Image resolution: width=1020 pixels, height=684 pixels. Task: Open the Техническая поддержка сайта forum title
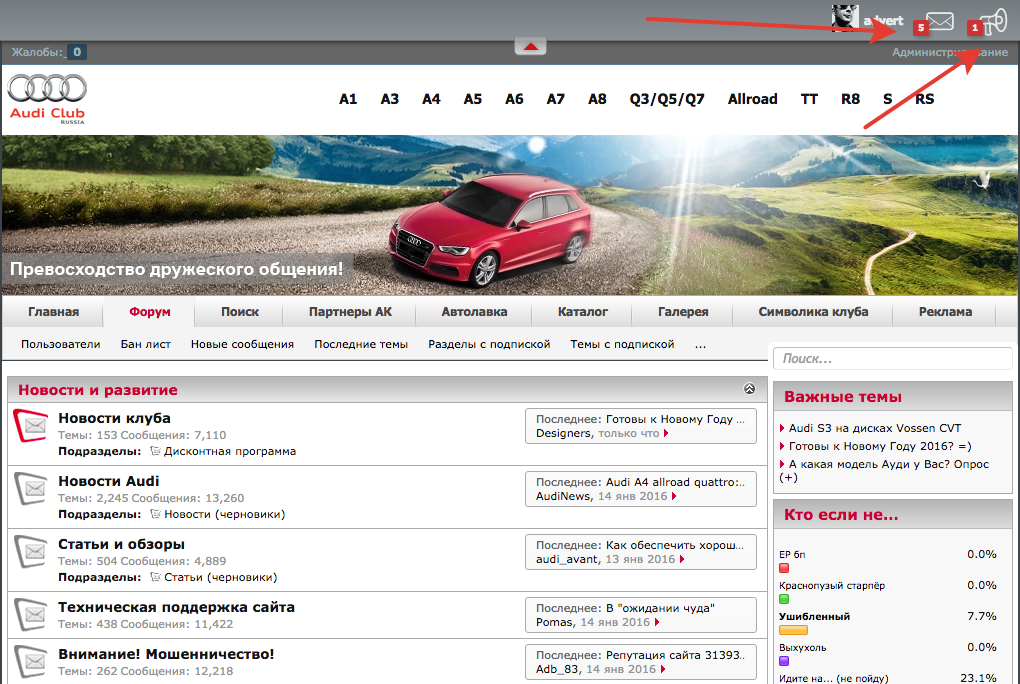click(x=176, y=607)
